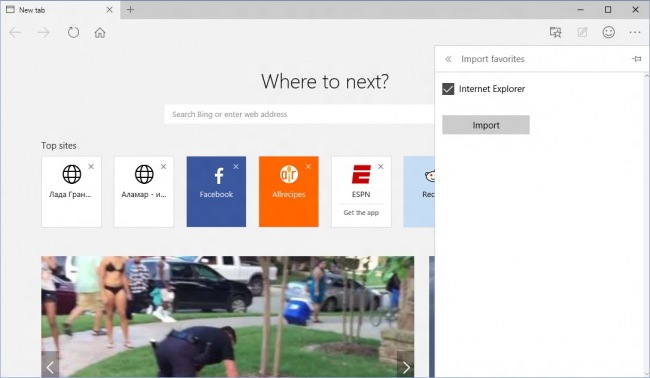The image size is (650, 378).
Task: Select the New tab tab
Action: (x=60, y=10)
